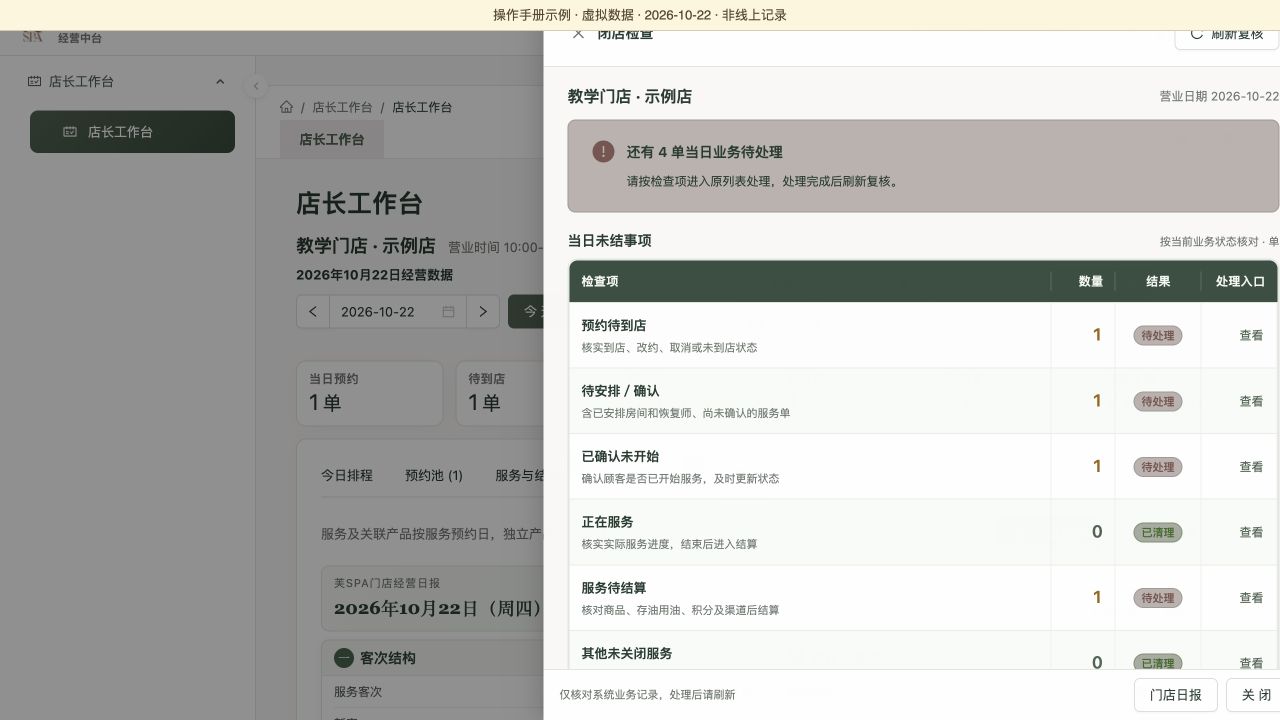Select the 店长工作台 sidebar sub-item

(x=132, y=132)
